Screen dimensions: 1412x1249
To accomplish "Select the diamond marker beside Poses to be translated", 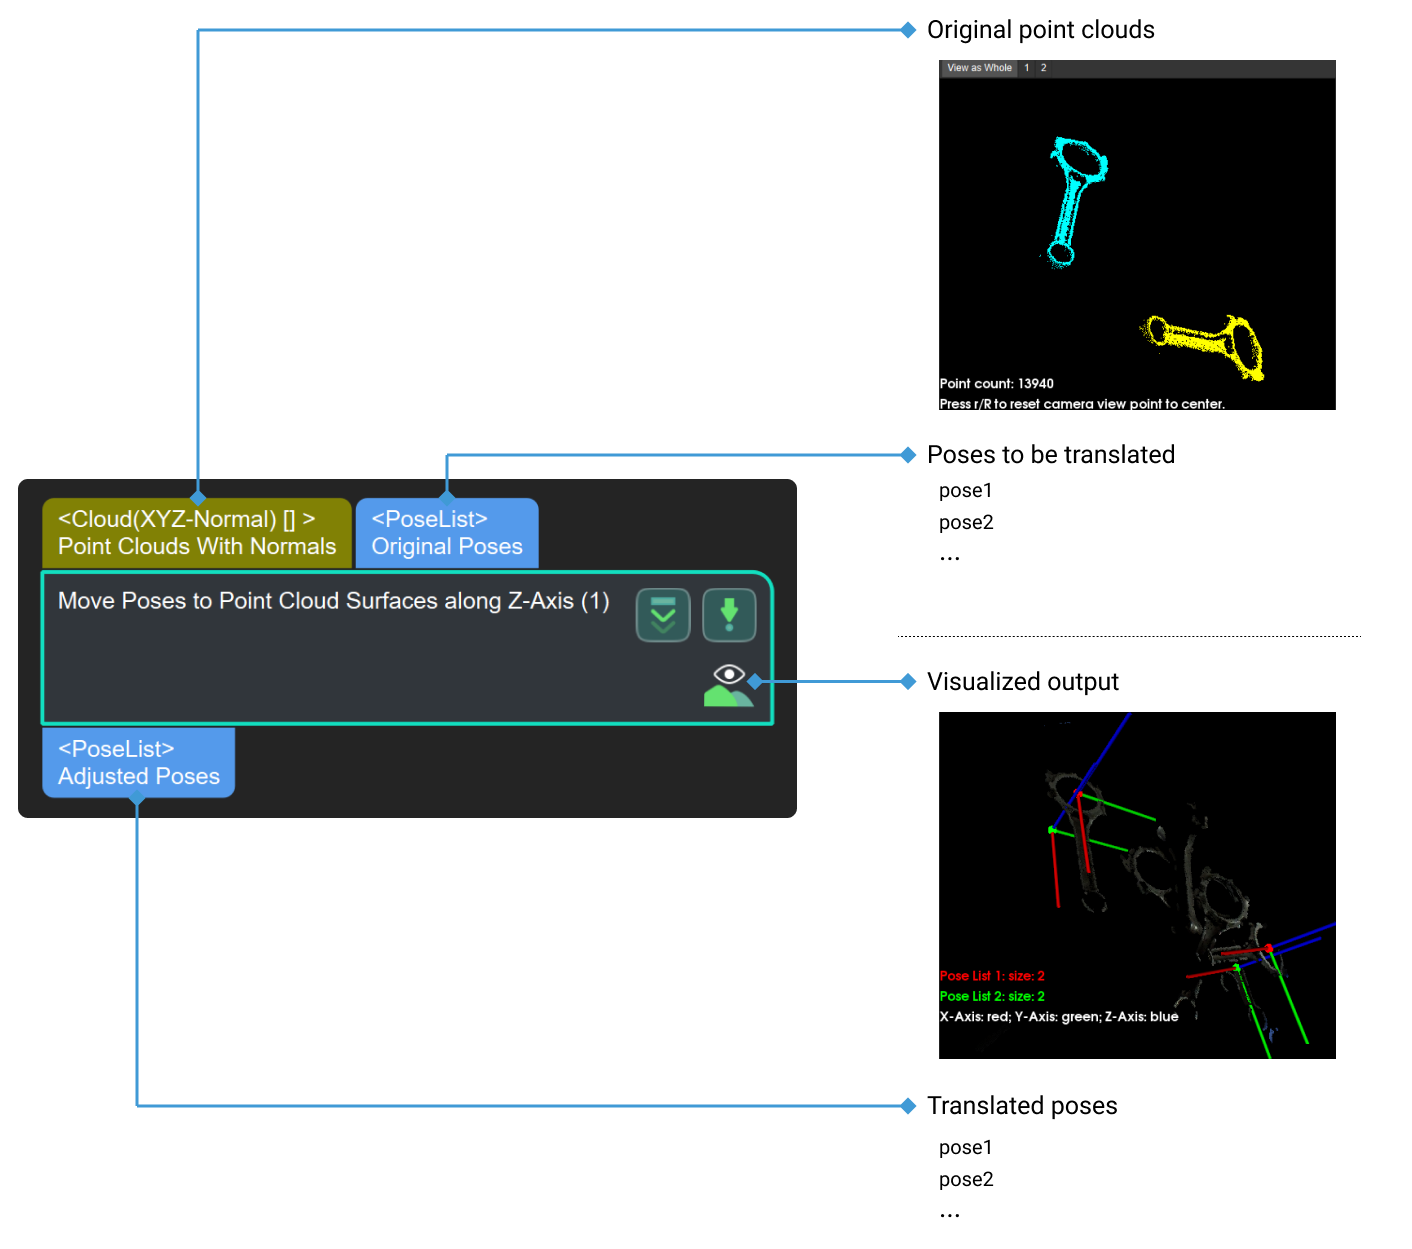I will pyautogui.click(x=908, y=454).
